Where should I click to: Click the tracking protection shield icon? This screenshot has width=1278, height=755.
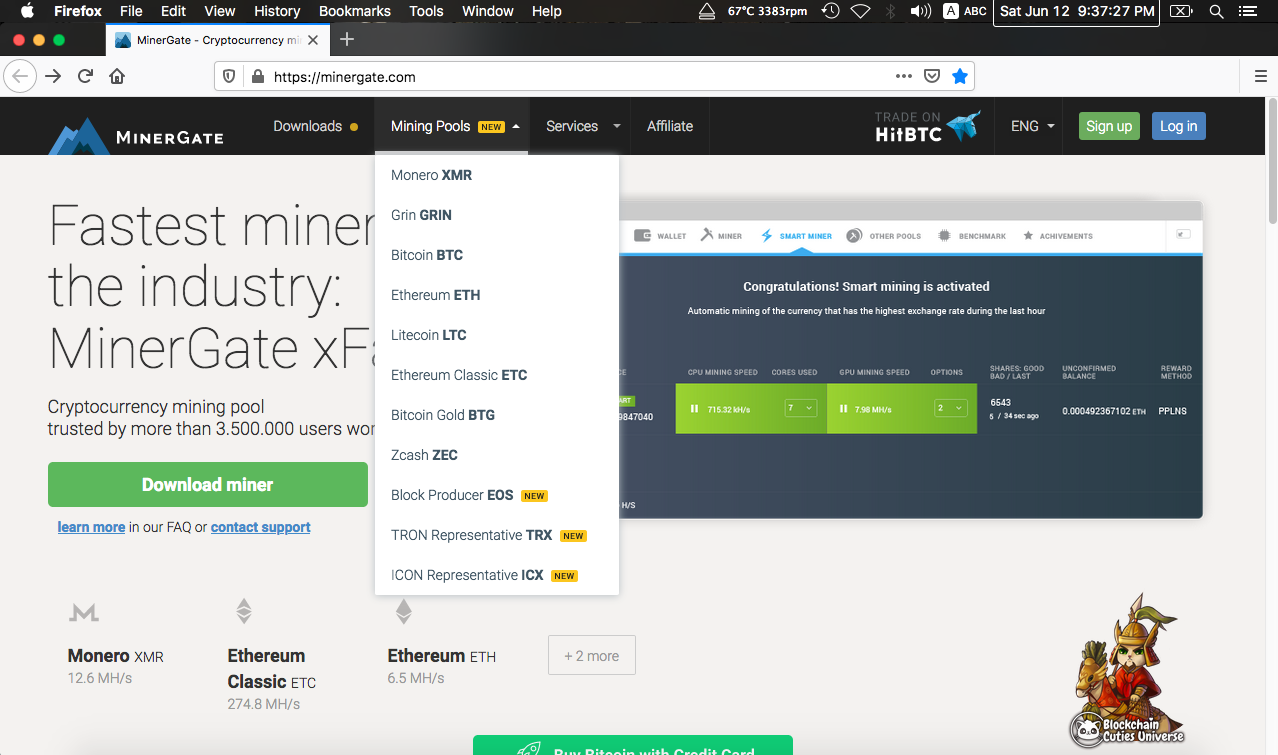[x=229, y=77]
